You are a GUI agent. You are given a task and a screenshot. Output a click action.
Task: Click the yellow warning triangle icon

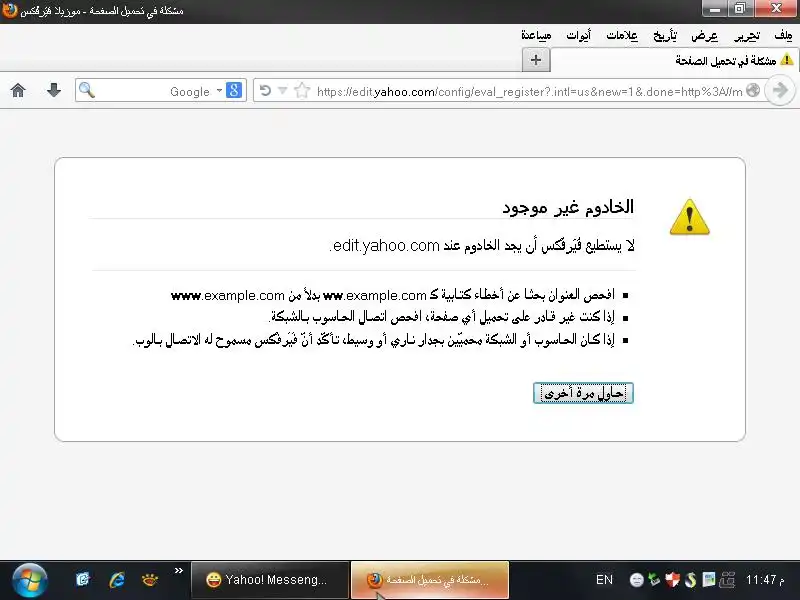(689, 217)
